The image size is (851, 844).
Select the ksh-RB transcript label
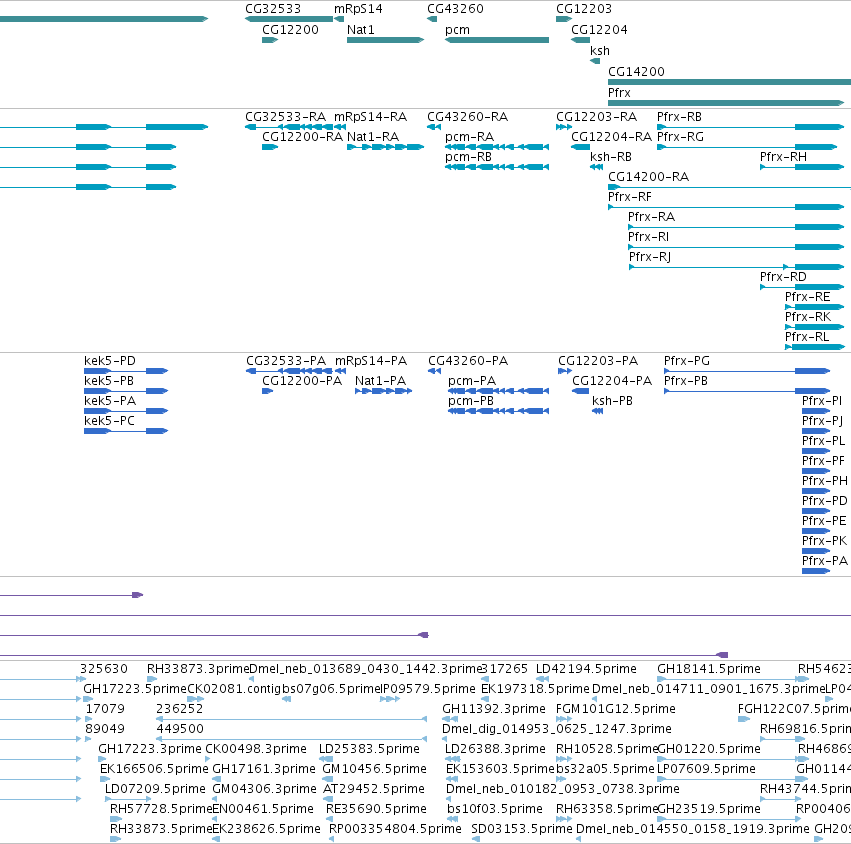click(611, 157)
